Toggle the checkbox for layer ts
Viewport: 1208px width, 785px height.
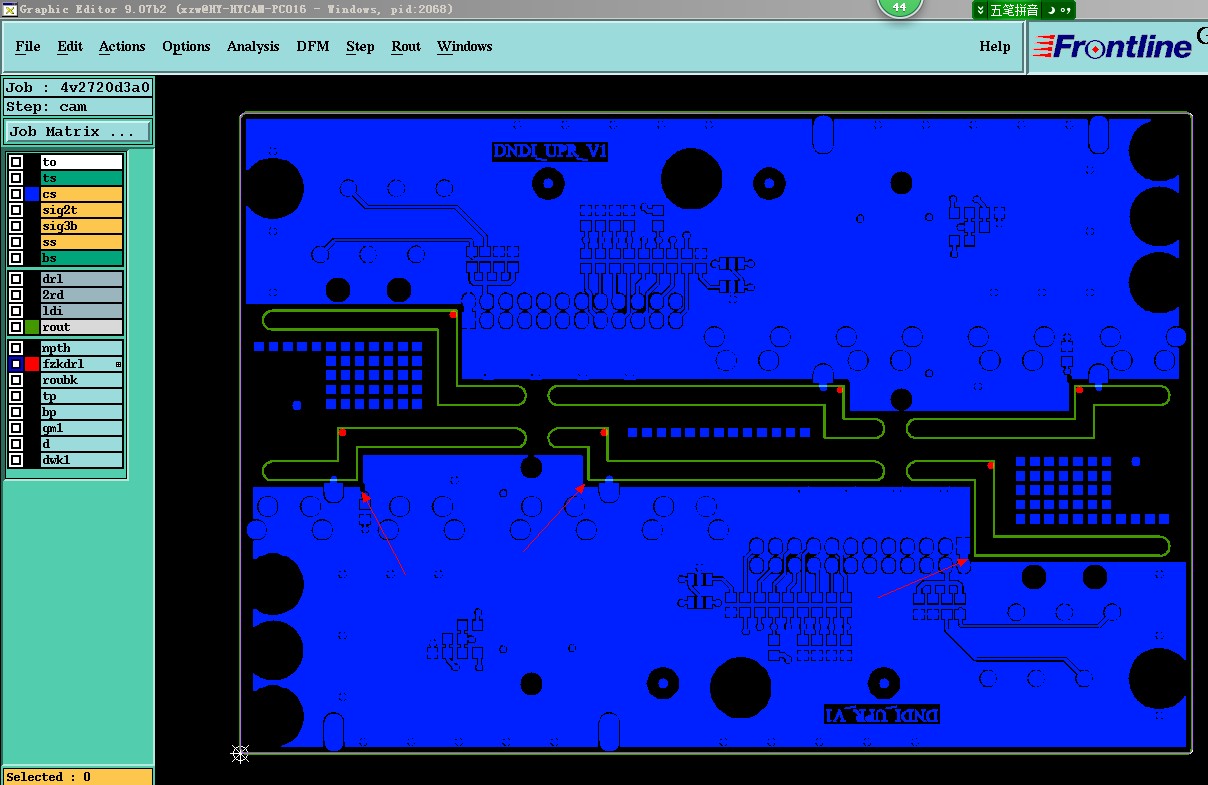pyautogui.click(x=16, y=178)
